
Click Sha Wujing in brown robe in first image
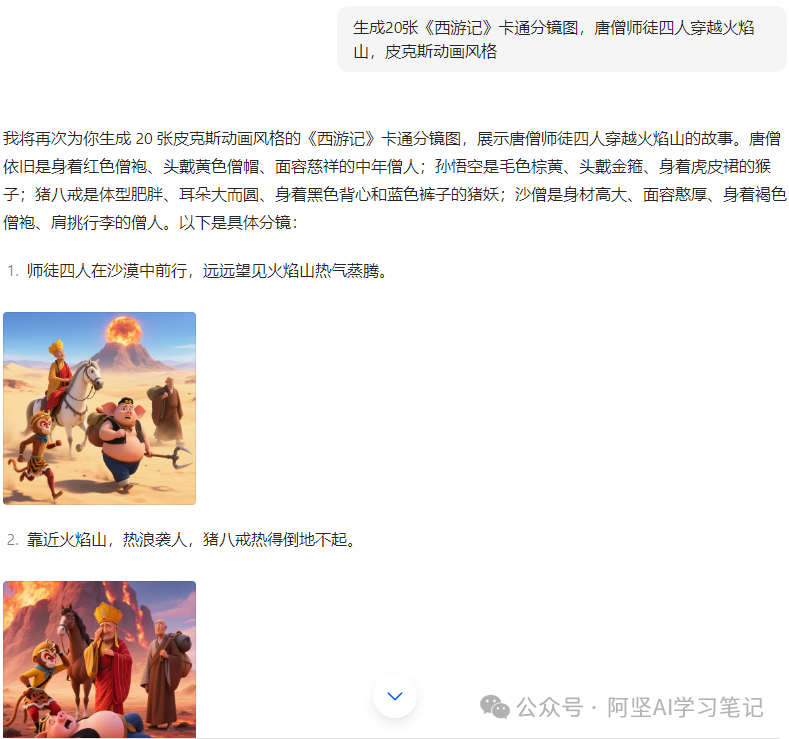168,408
